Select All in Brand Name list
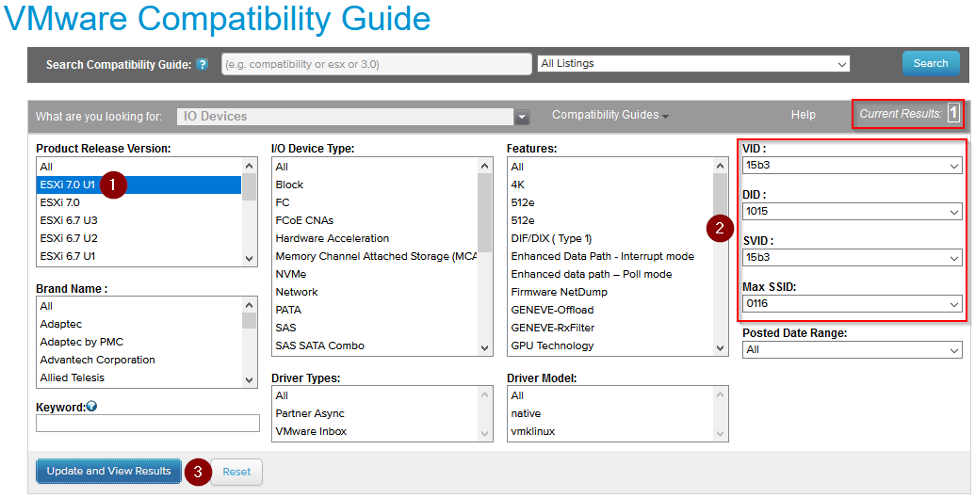Viewport: 977px width, 499px height. pos(139,307)
